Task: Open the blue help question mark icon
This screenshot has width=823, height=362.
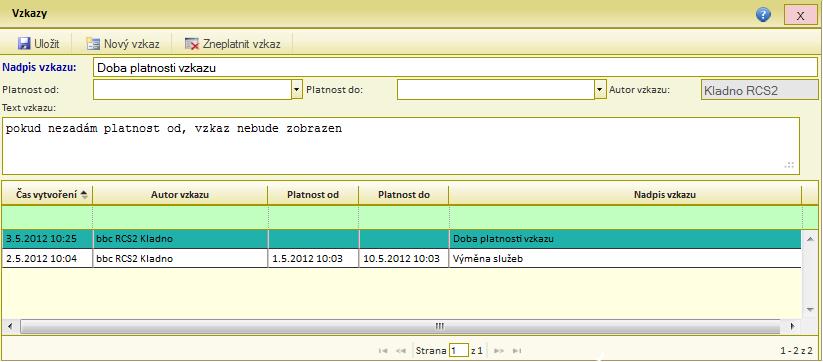Action: (763, 15)
